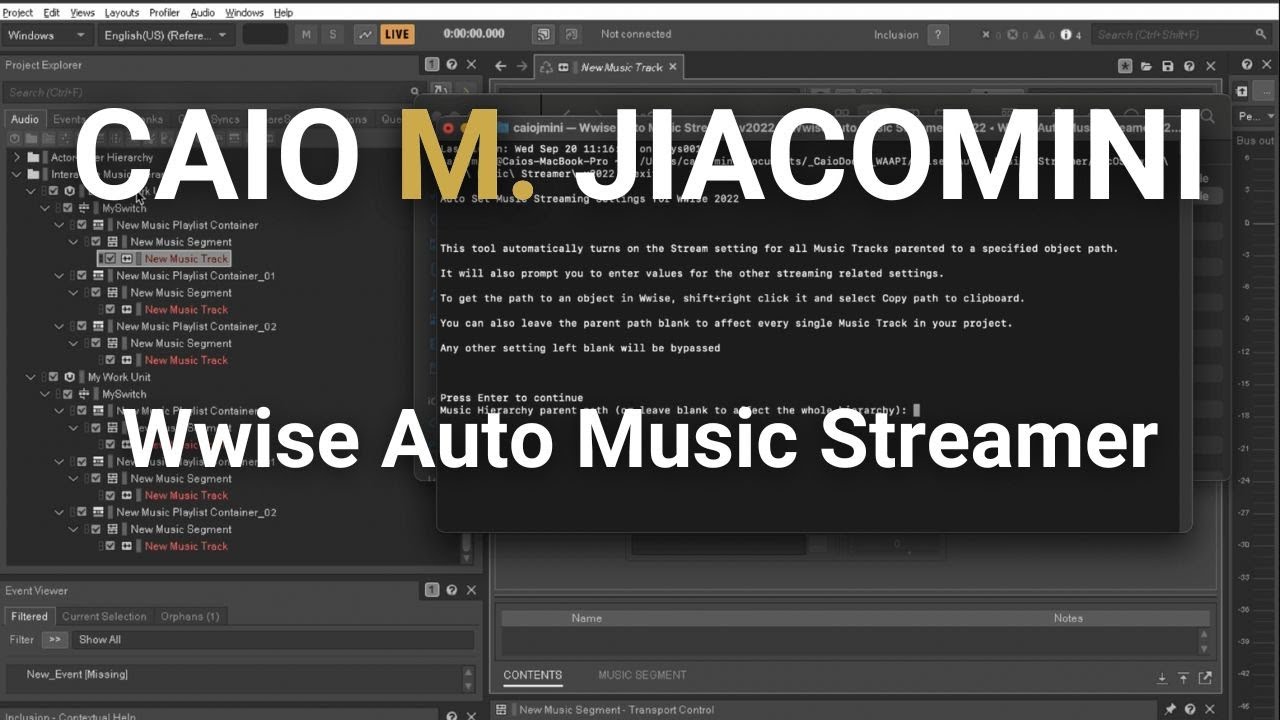Go back with the left arrow button
Image resolution: width=1280 pixels, height=720 pixels.
pyautogui.click(x=501, y=66)
